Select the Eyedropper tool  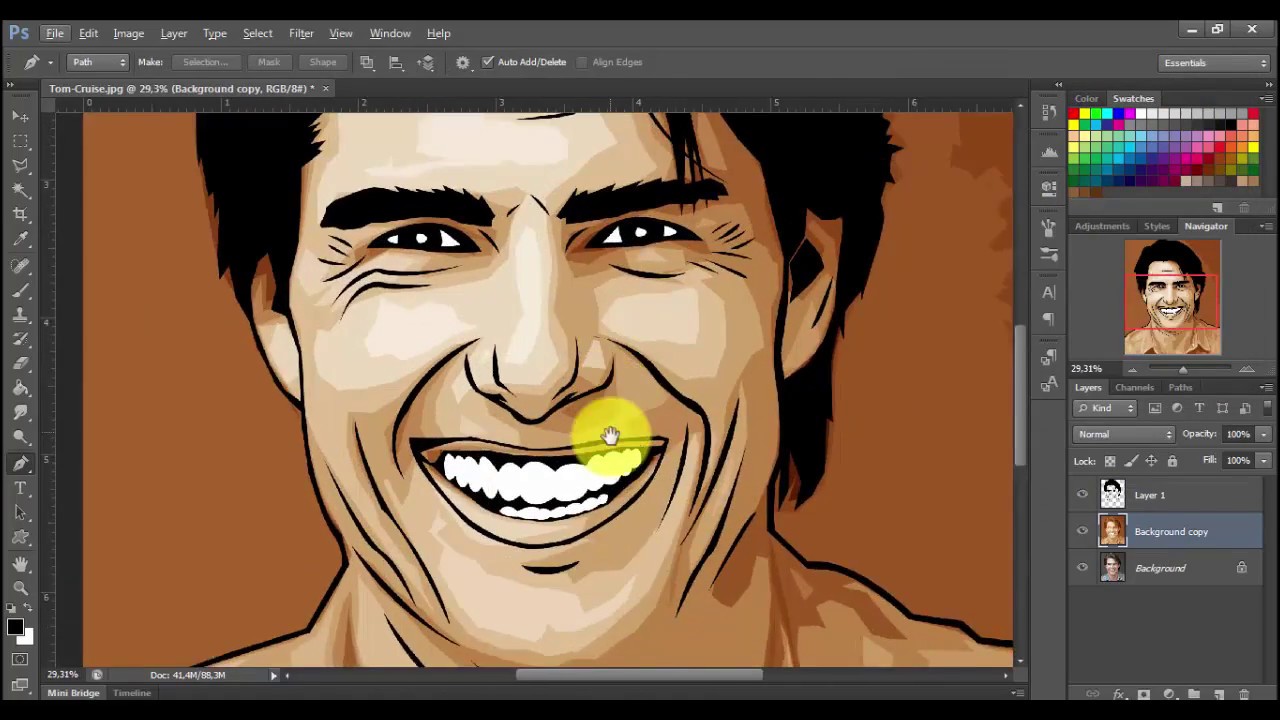click(21, 240)
